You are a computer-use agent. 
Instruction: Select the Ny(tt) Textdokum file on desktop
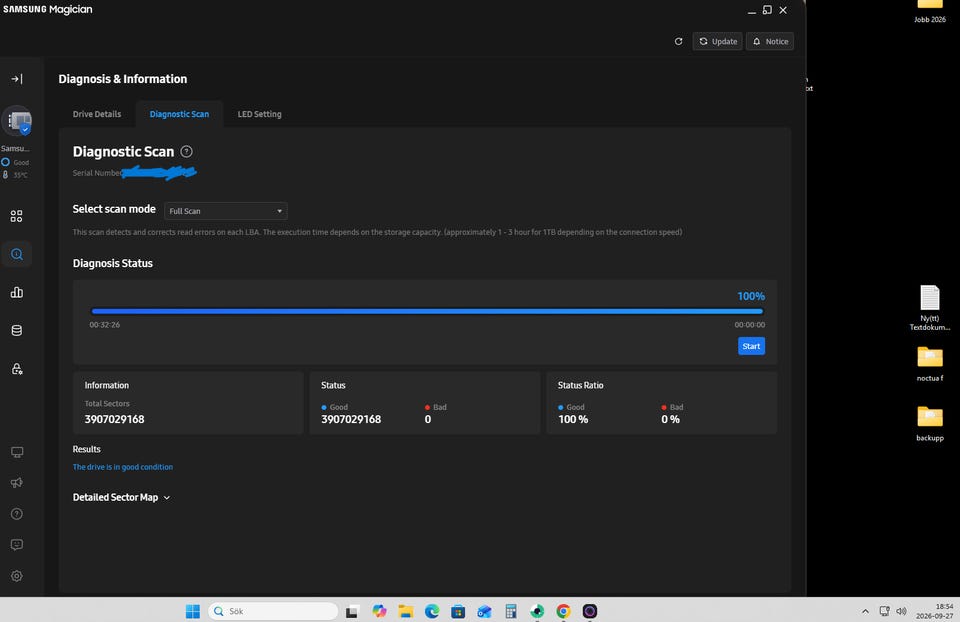coord(929,308)
